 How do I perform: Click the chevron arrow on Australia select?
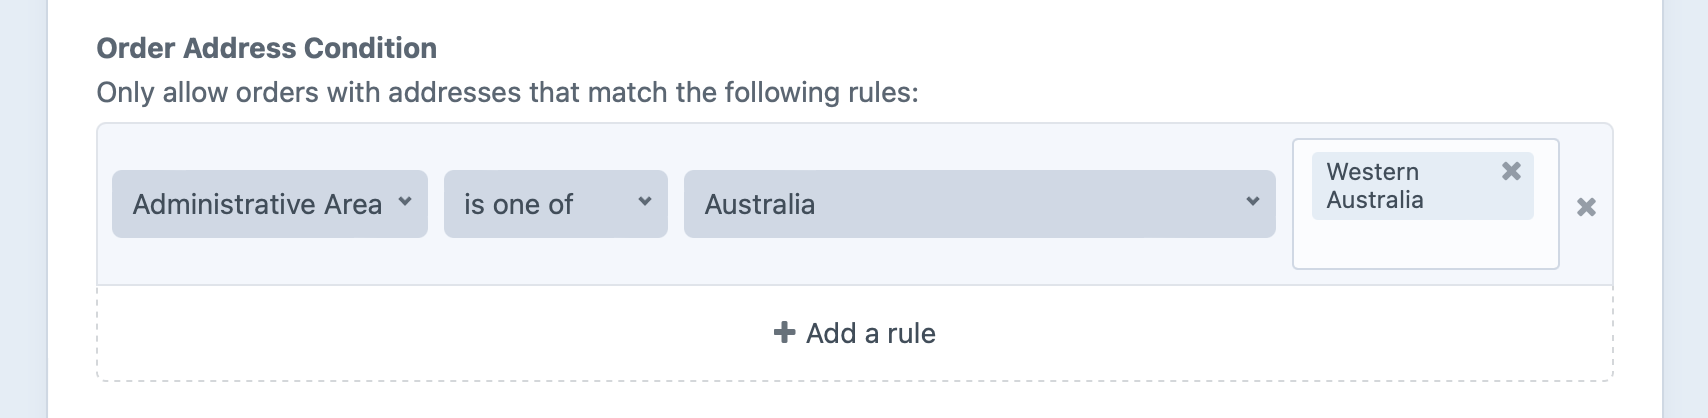point(1252,202)
